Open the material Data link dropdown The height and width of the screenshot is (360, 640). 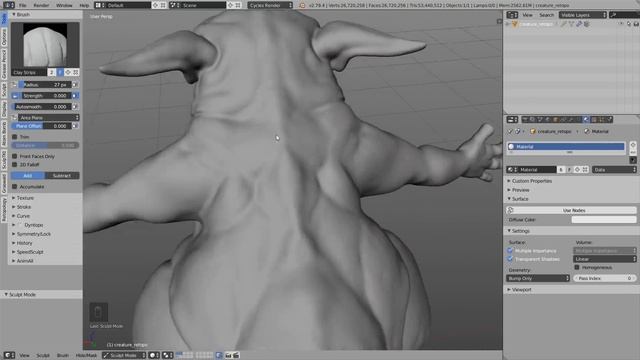click(615, 169)
